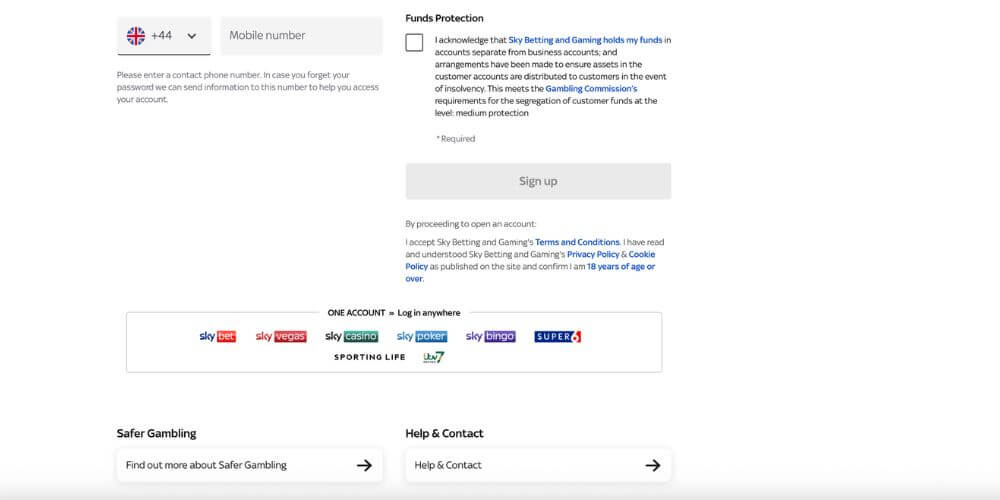Open the Terms and Conditions link
The height and width of the screenshot is (500, 1000).
point(577,242)
